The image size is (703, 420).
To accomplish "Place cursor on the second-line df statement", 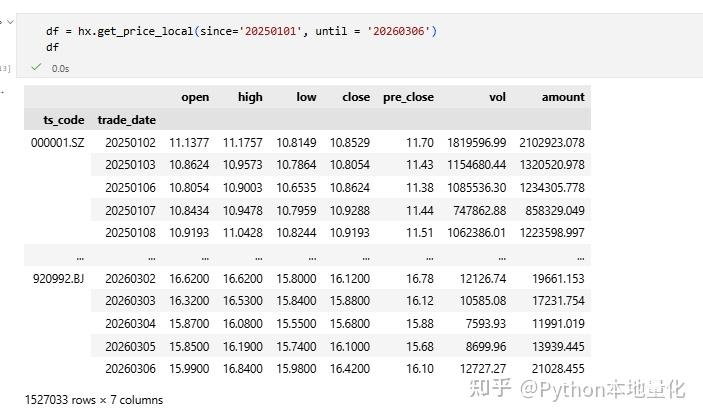I will point(52,46).
